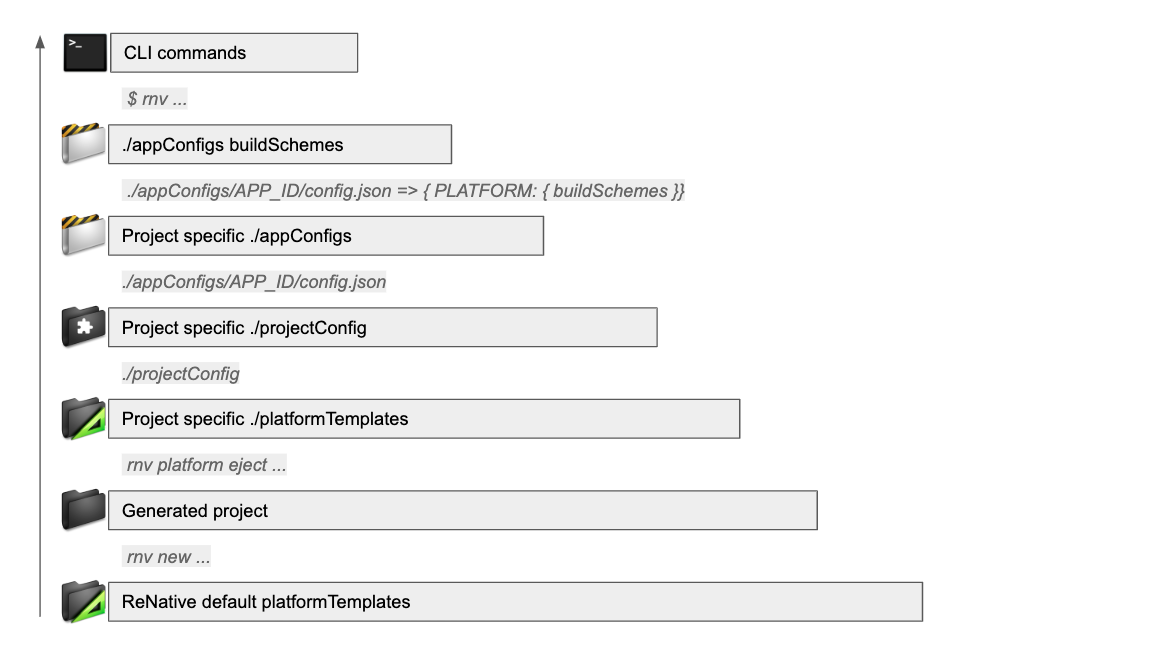Click the 'rnv platform eject ...' label
The image size is (1154, 654).
point(205,466)
